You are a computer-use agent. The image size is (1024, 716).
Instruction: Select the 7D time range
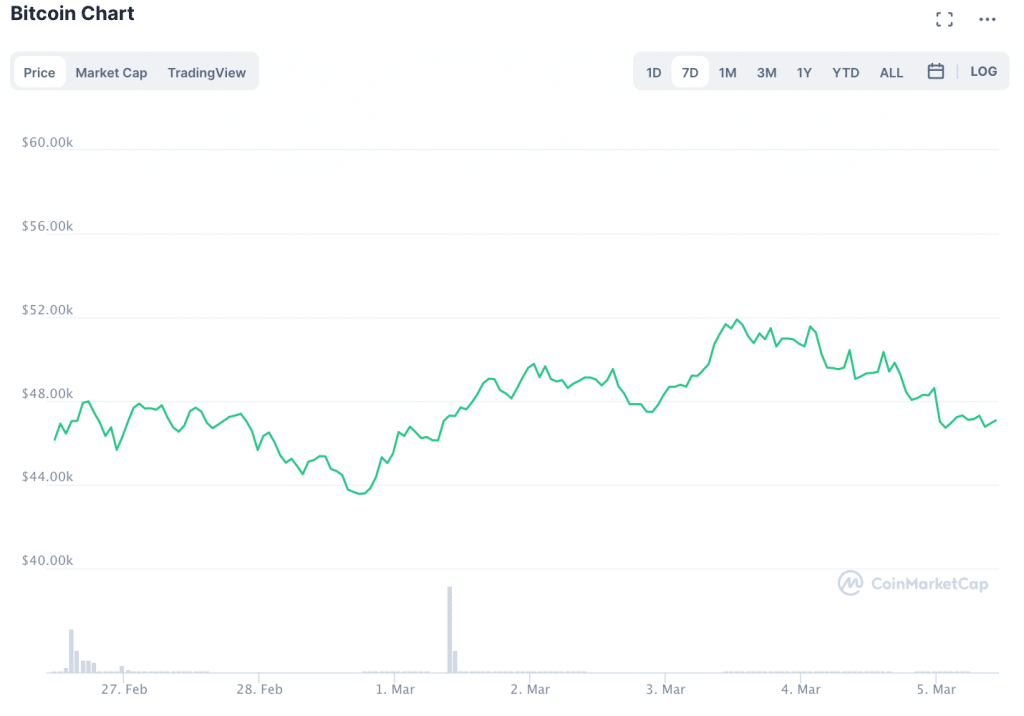[690, 72]
